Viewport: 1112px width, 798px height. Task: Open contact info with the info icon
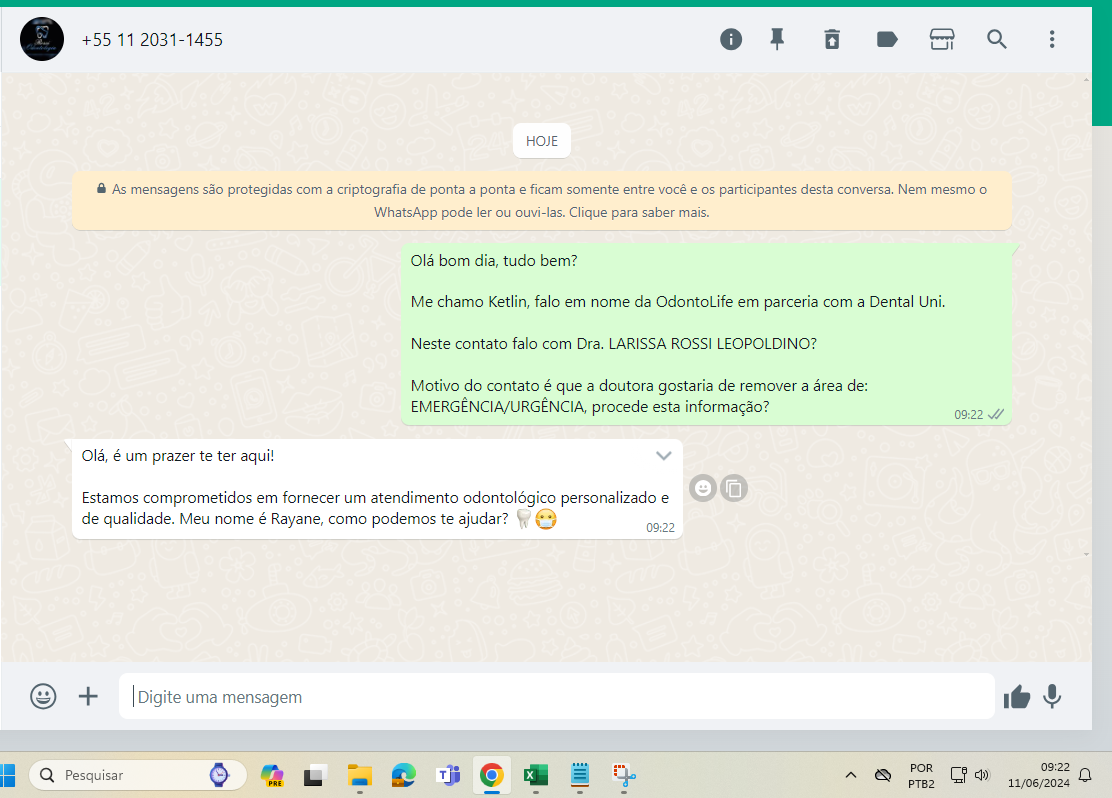[731, 39]
